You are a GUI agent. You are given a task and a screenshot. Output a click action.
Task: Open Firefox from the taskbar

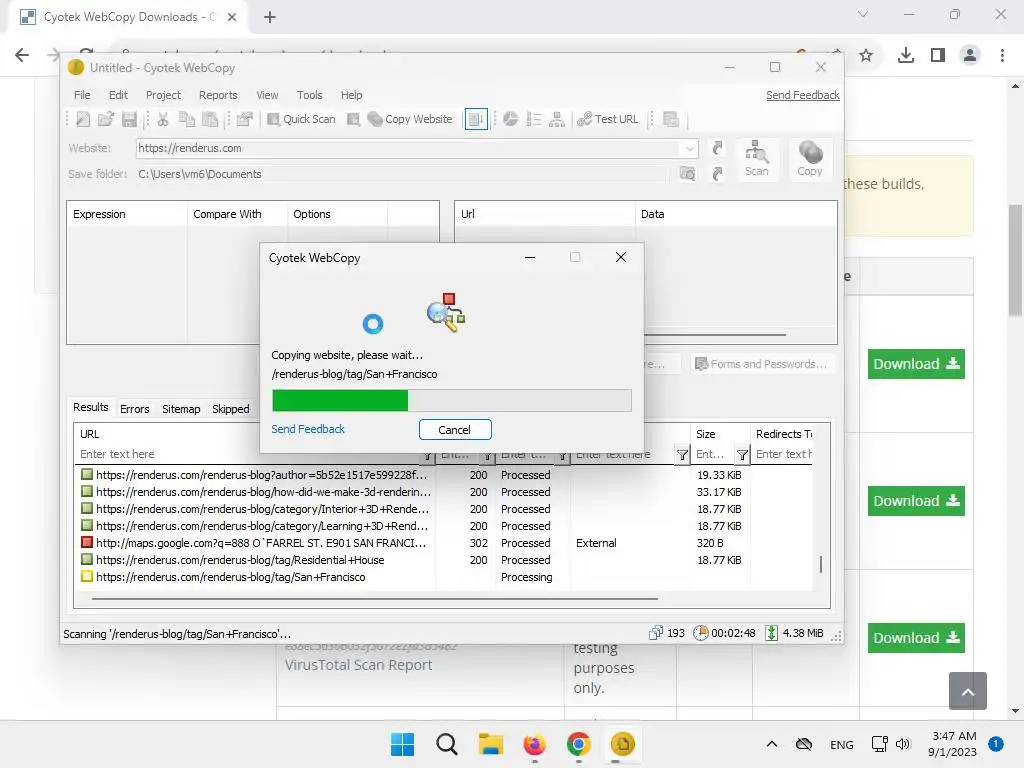point(534,744)
